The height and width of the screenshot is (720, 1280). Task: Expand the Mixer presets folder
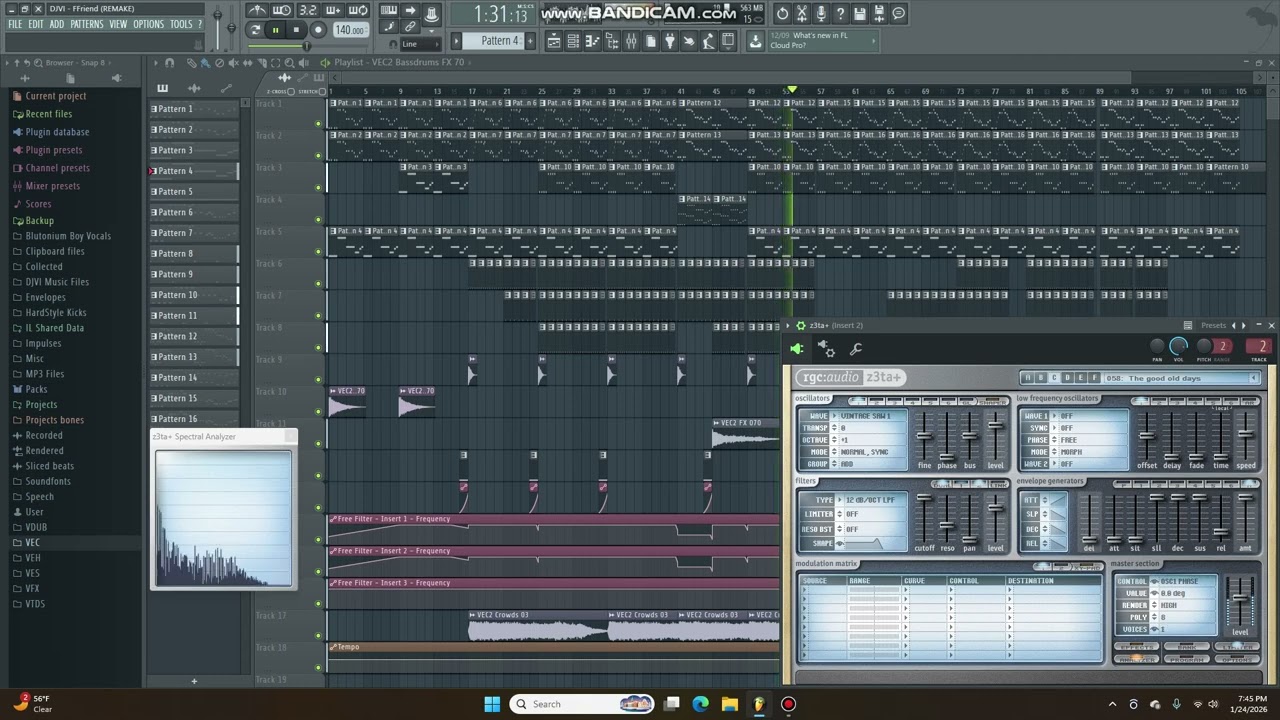tap(52, 186)
